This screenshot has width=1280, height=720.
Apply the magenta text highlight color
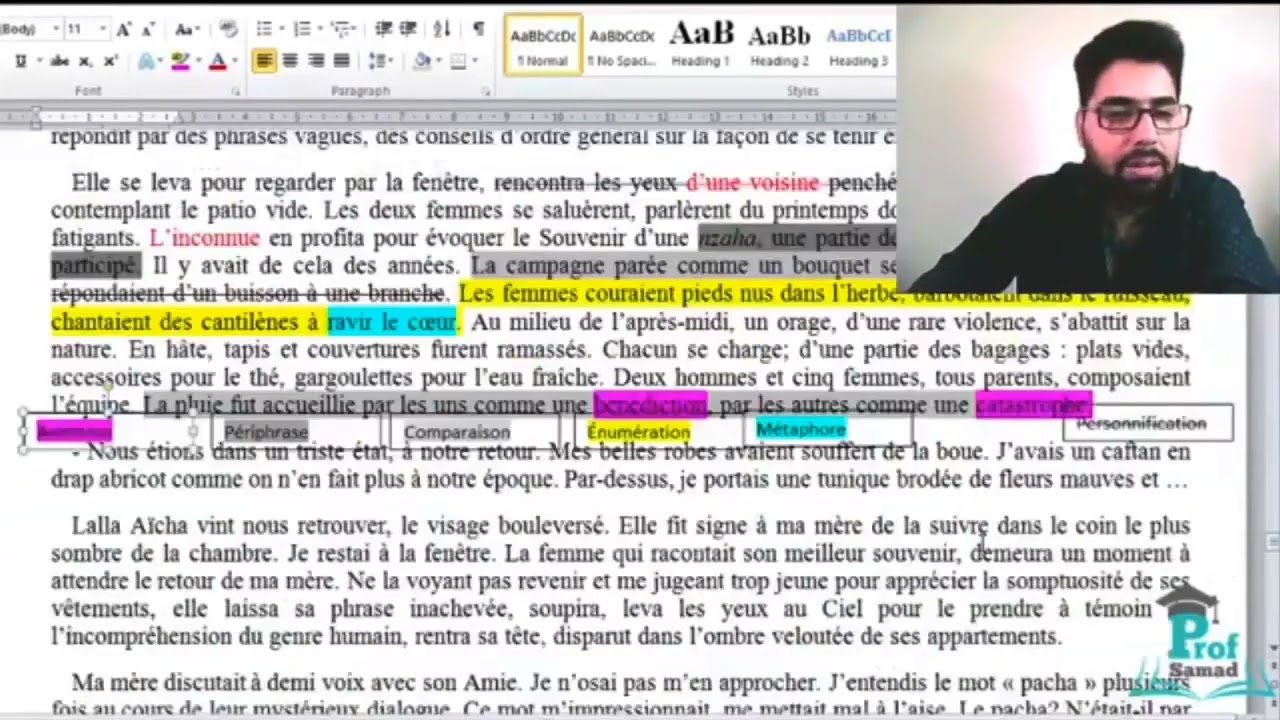[180, 61]
